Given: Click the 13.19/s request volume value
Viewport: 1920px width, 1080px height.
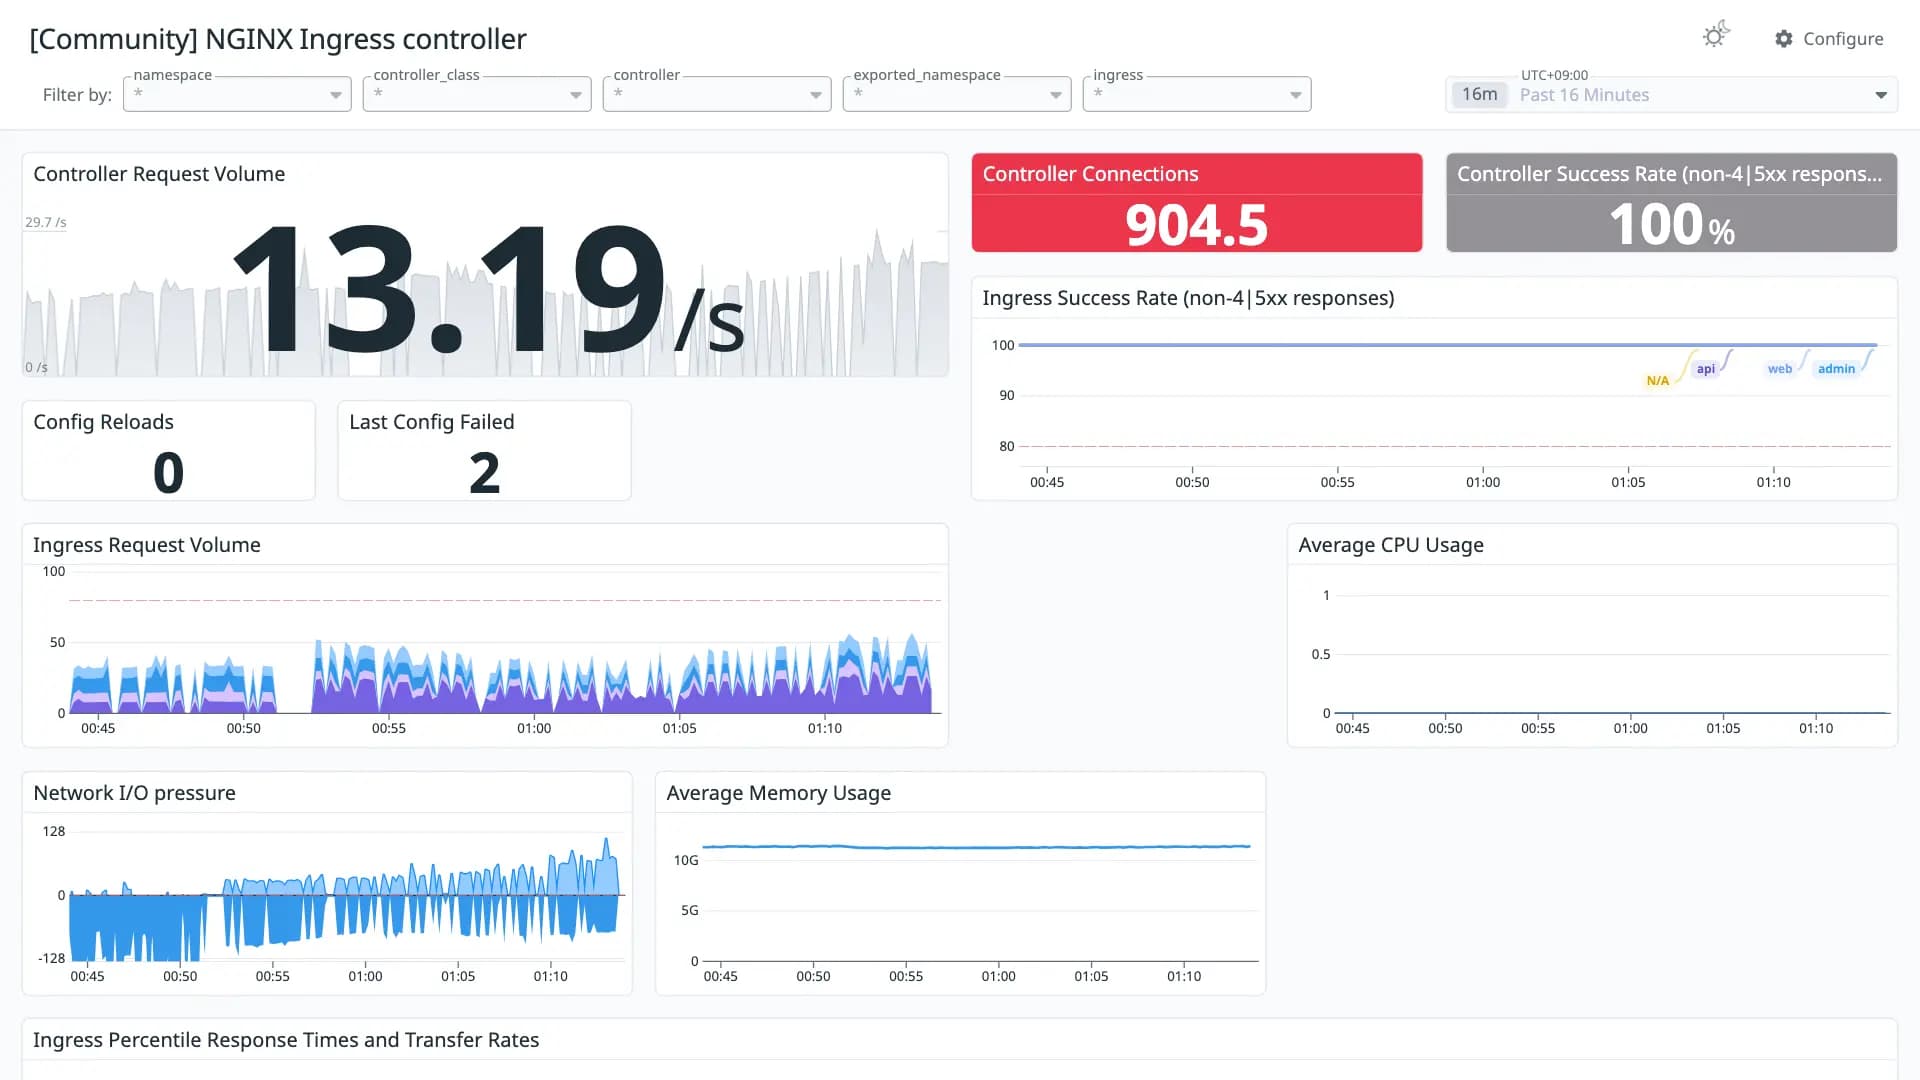Looking at the screenshot, I should click(489, 291).
